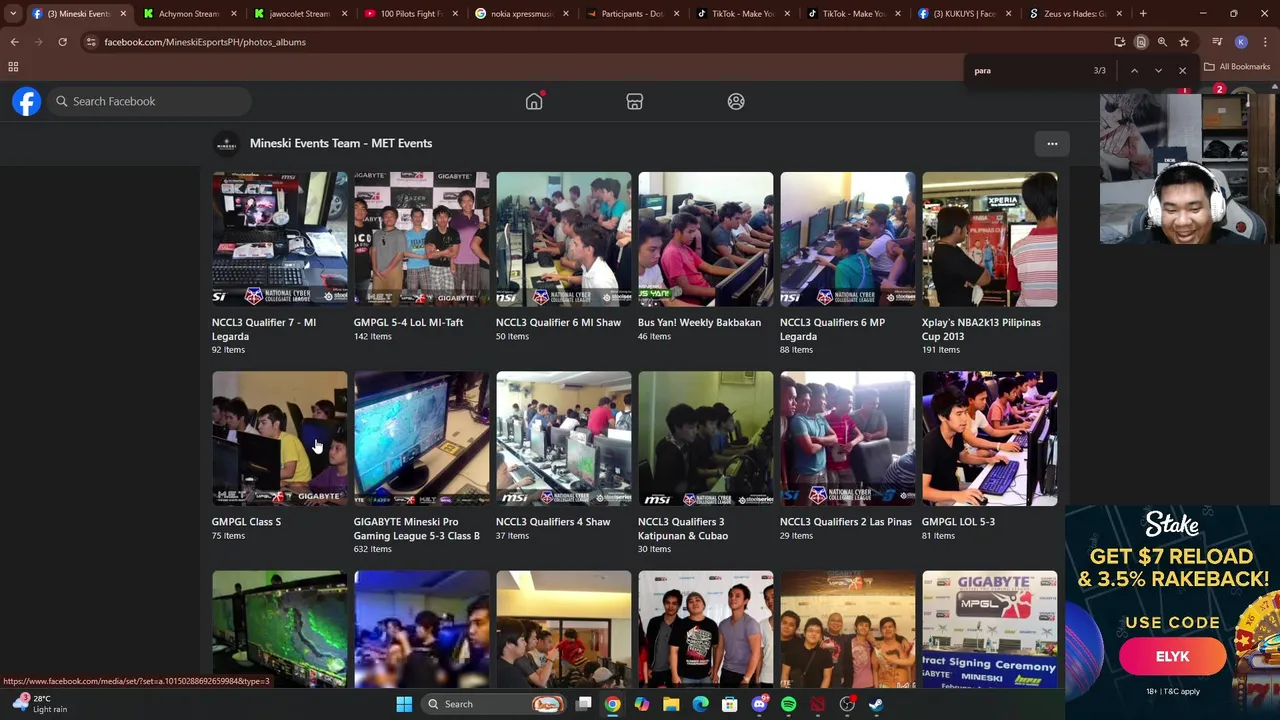Switch to the 100 Pilots Fight YouTube tab
Viewport: 1280px width, 720px height.
point(410,14)
